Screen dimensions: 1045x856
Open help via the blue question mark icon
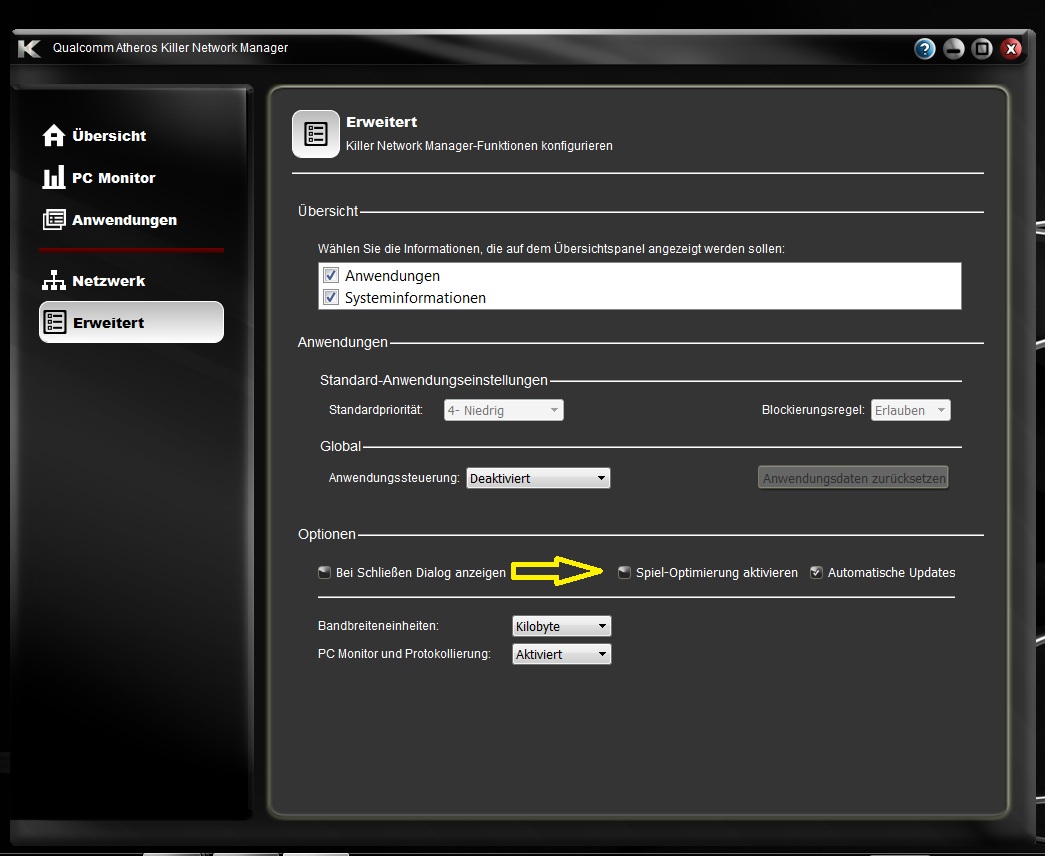coord(924,49)
